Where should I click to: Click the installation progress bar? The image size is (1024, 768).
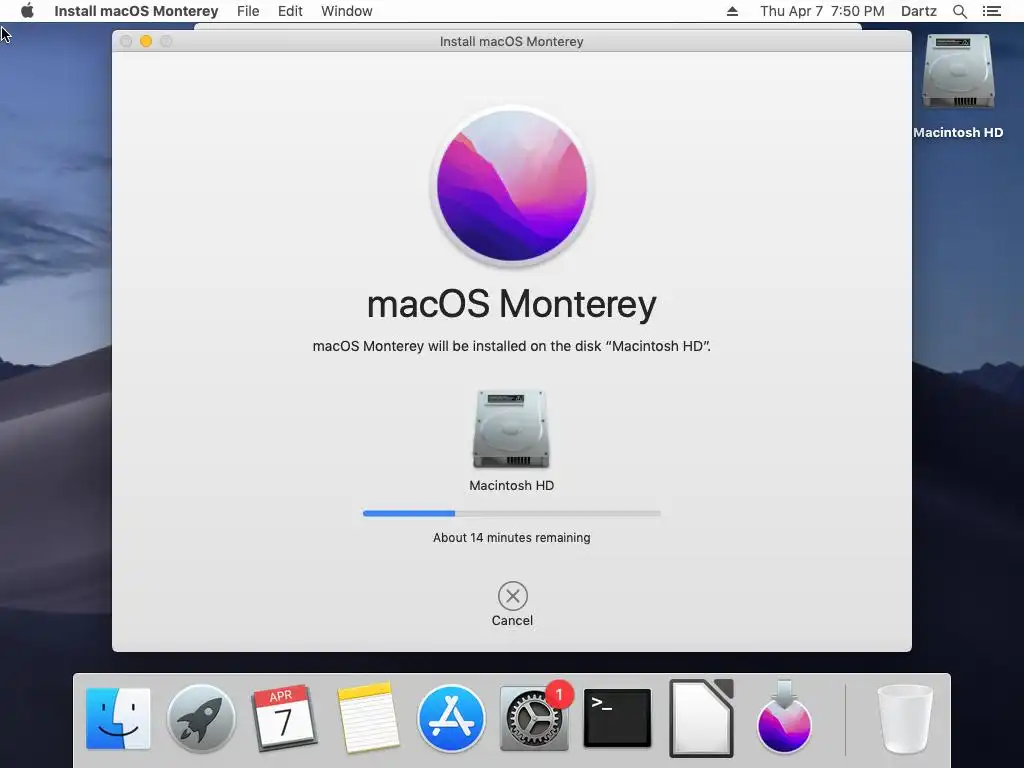pyautogui.click(x=511, y=513)
